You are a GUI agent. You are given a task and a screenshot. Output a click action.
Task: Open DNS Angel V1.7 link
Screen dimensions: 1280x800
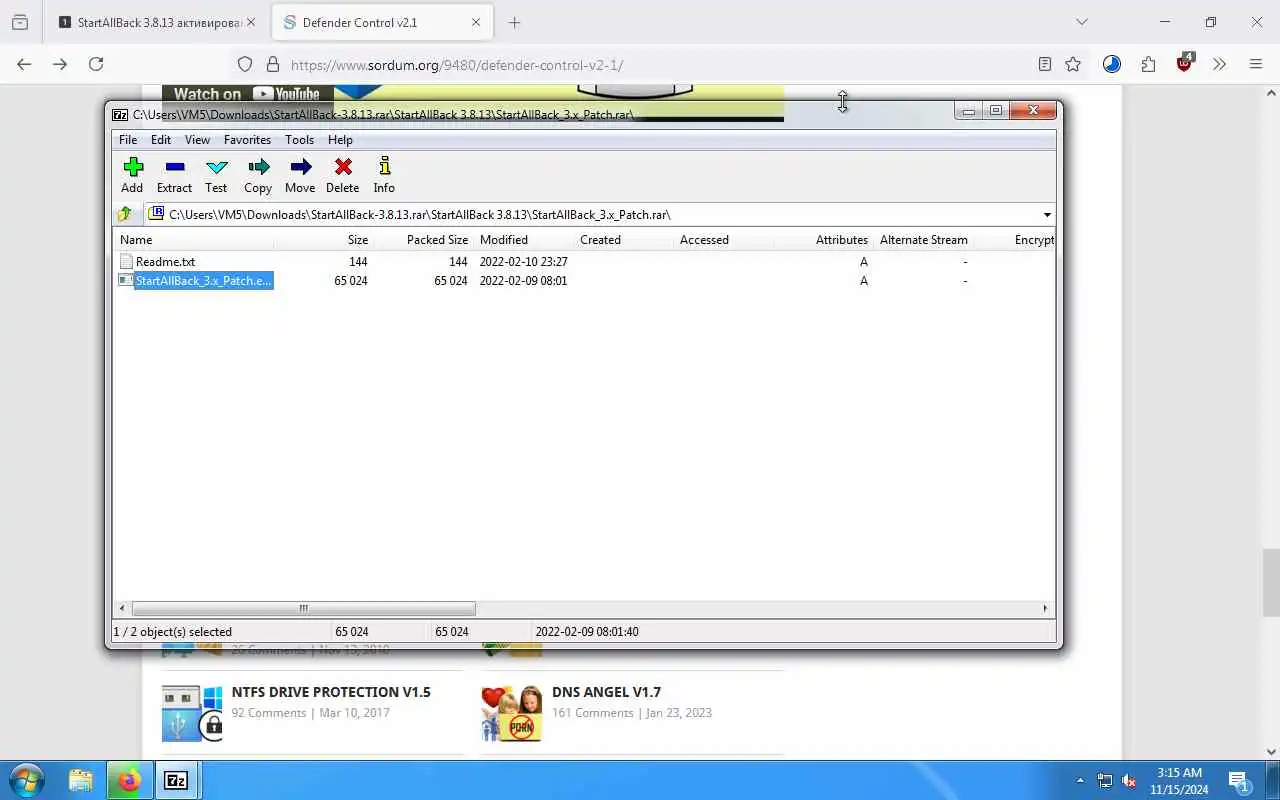coord(606,692)
